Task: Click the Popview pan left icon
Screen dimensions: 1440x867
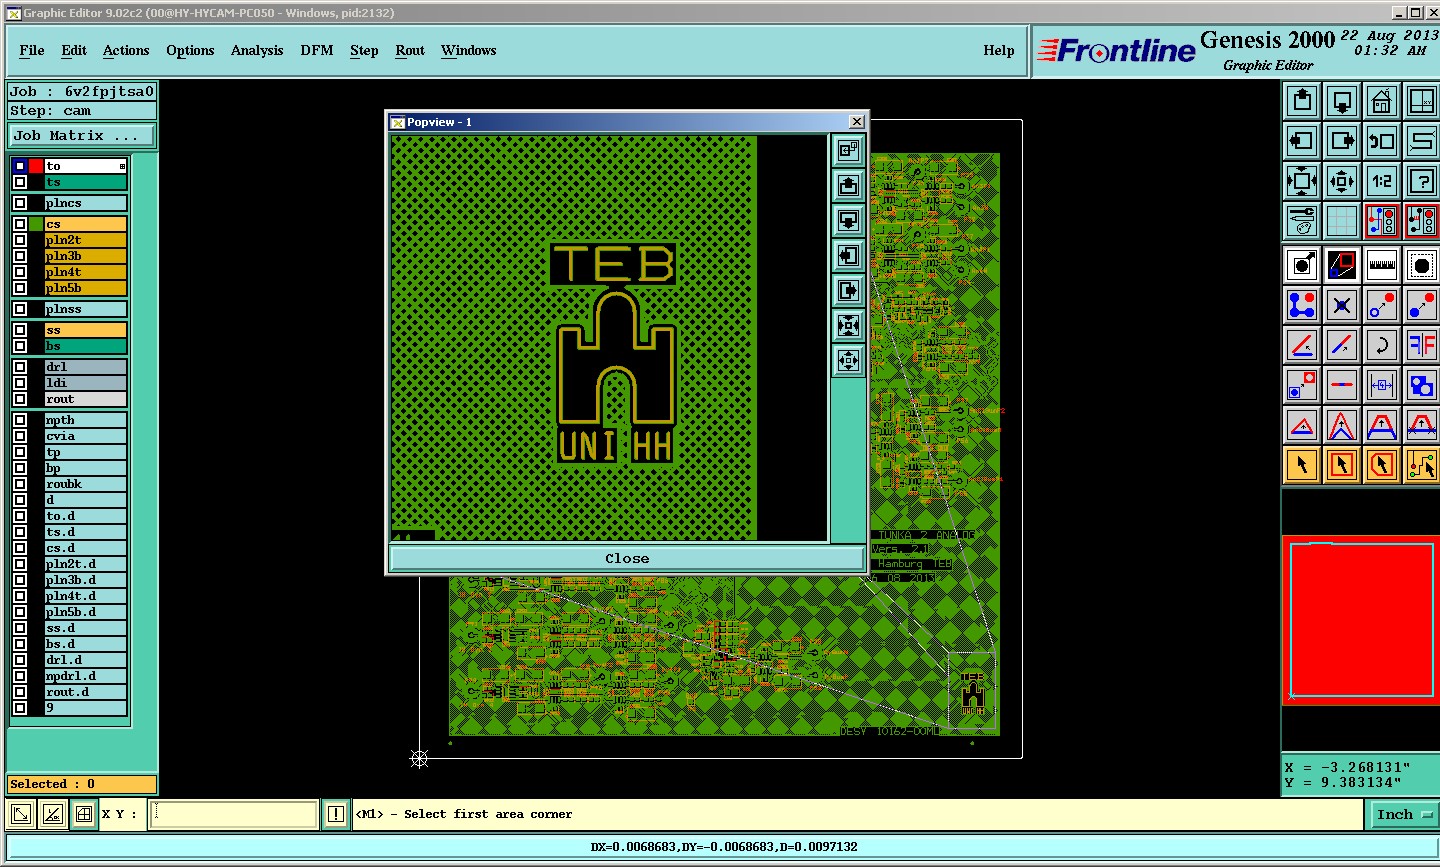Action: point(848,256)
